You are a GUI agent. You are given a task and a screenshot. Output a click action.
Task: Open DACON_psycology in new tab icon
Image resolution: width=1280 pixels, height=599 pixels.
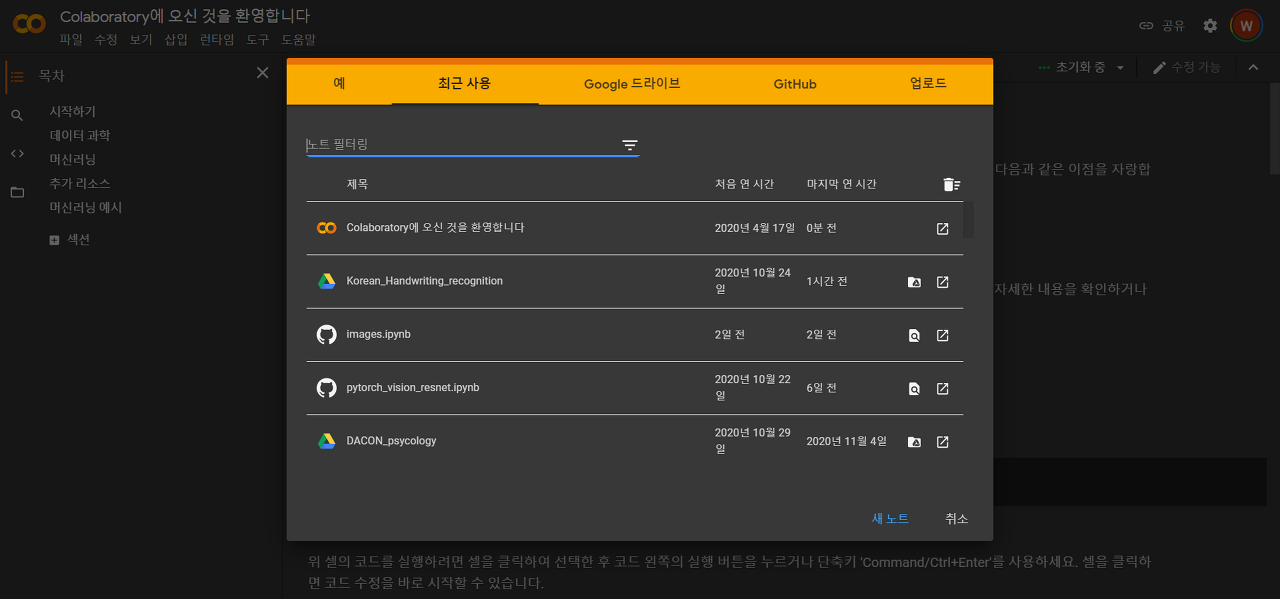pos(942,441)
